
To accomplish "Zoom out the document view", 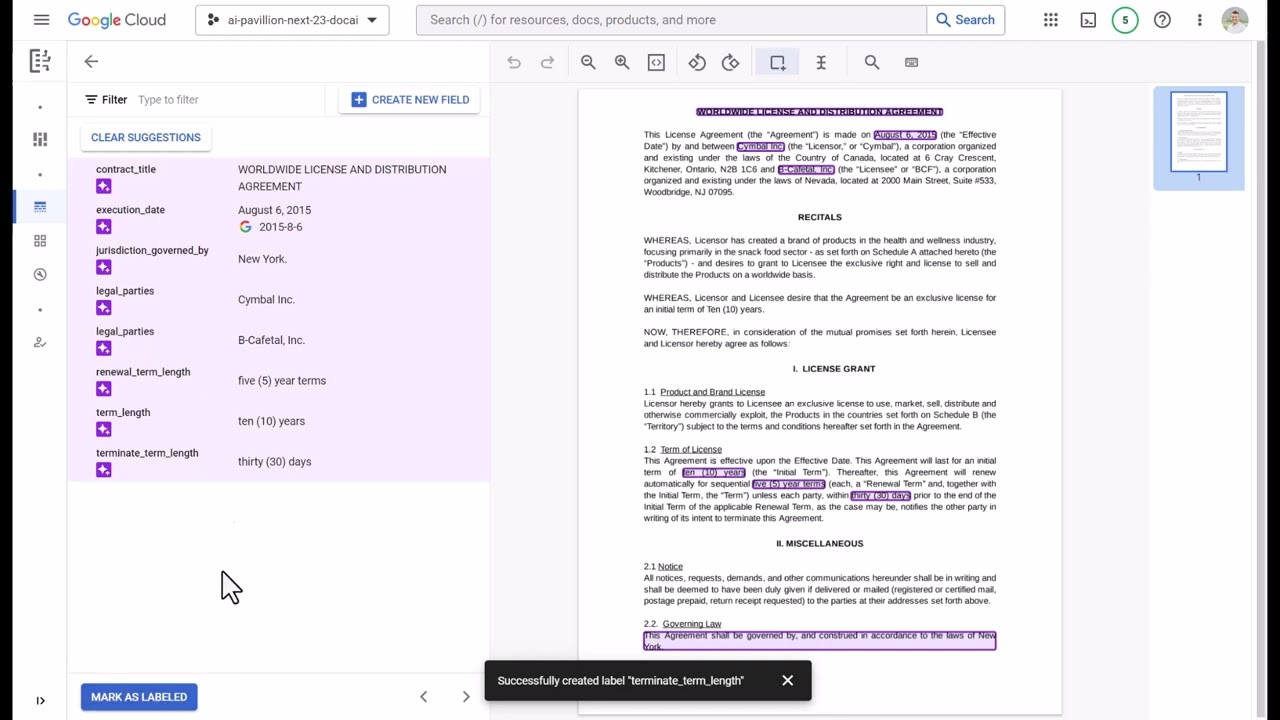I will coord(588,62).
